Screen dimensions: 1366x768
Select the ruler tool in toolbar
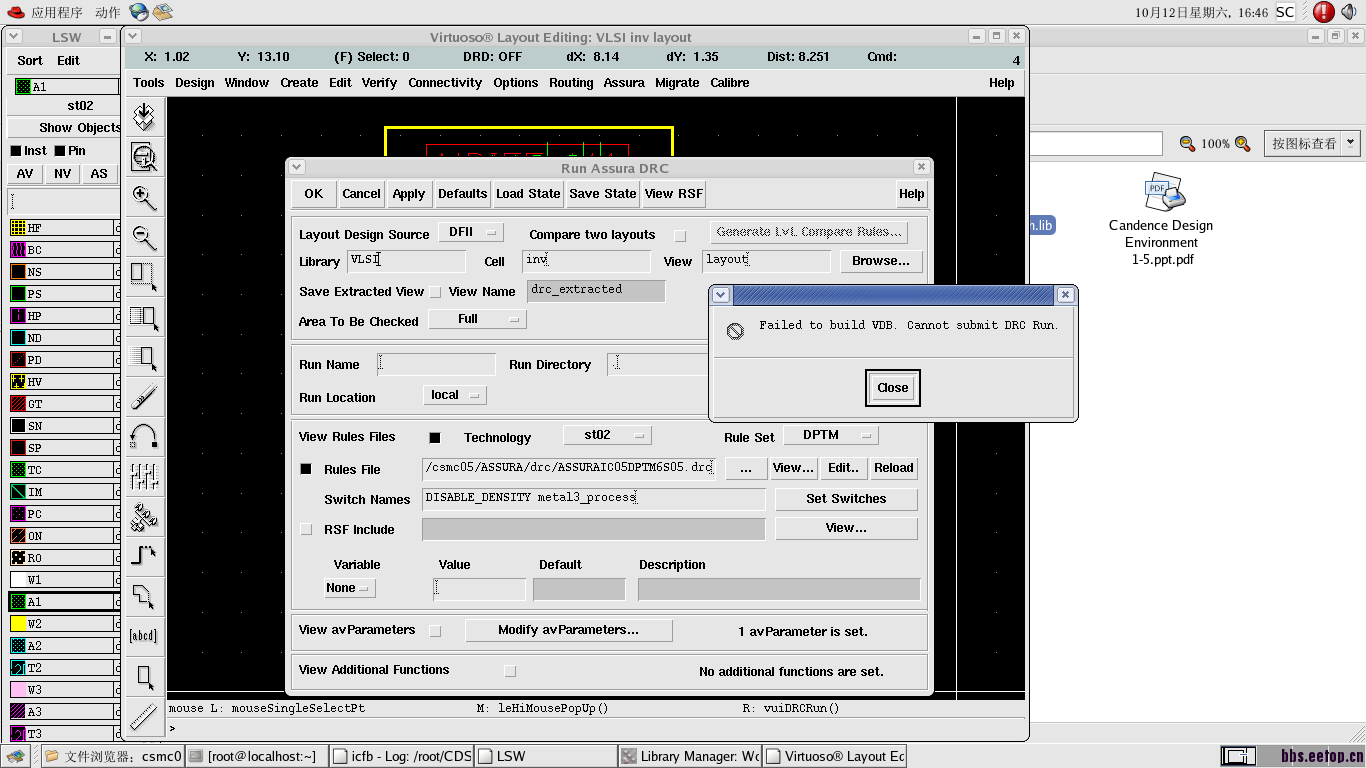point(144,716)
